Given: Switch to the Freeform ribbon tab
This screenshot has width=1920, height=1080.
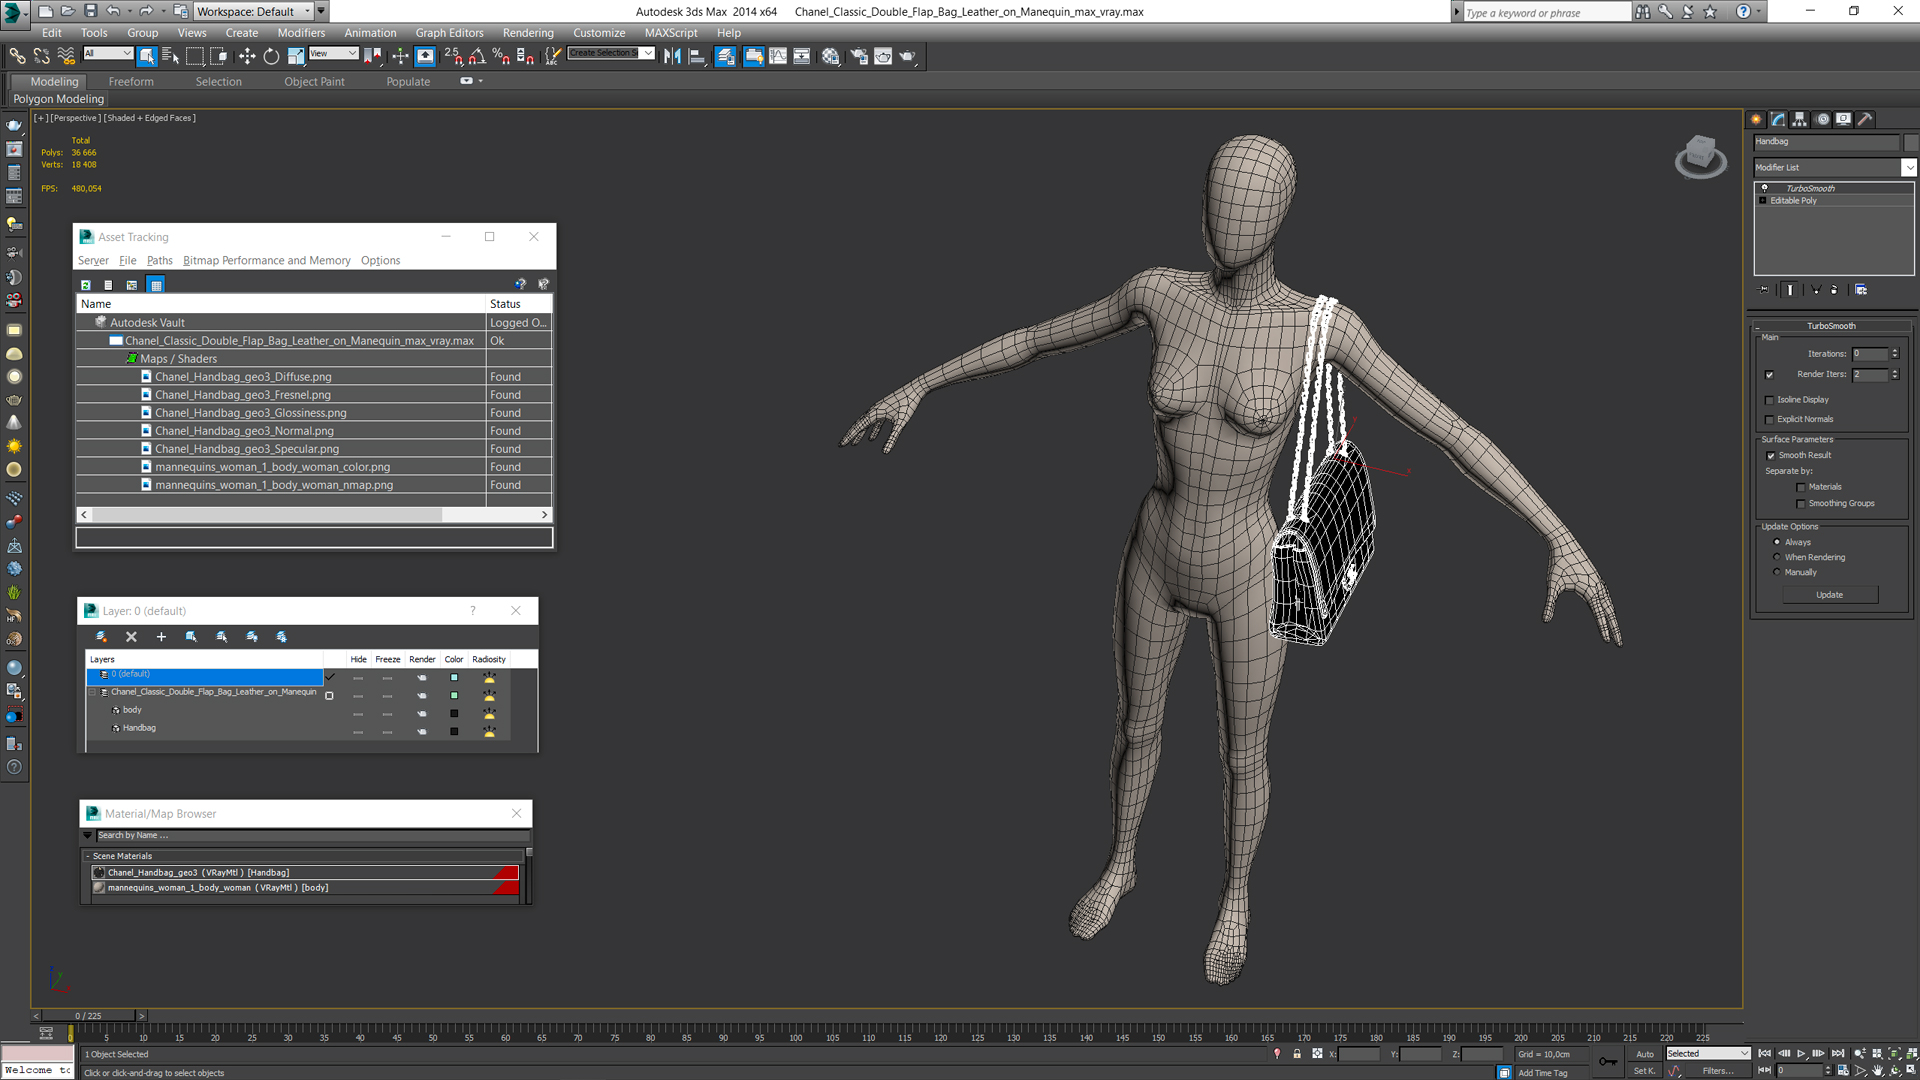Looking at the screenshot, I should click(131, 82).
